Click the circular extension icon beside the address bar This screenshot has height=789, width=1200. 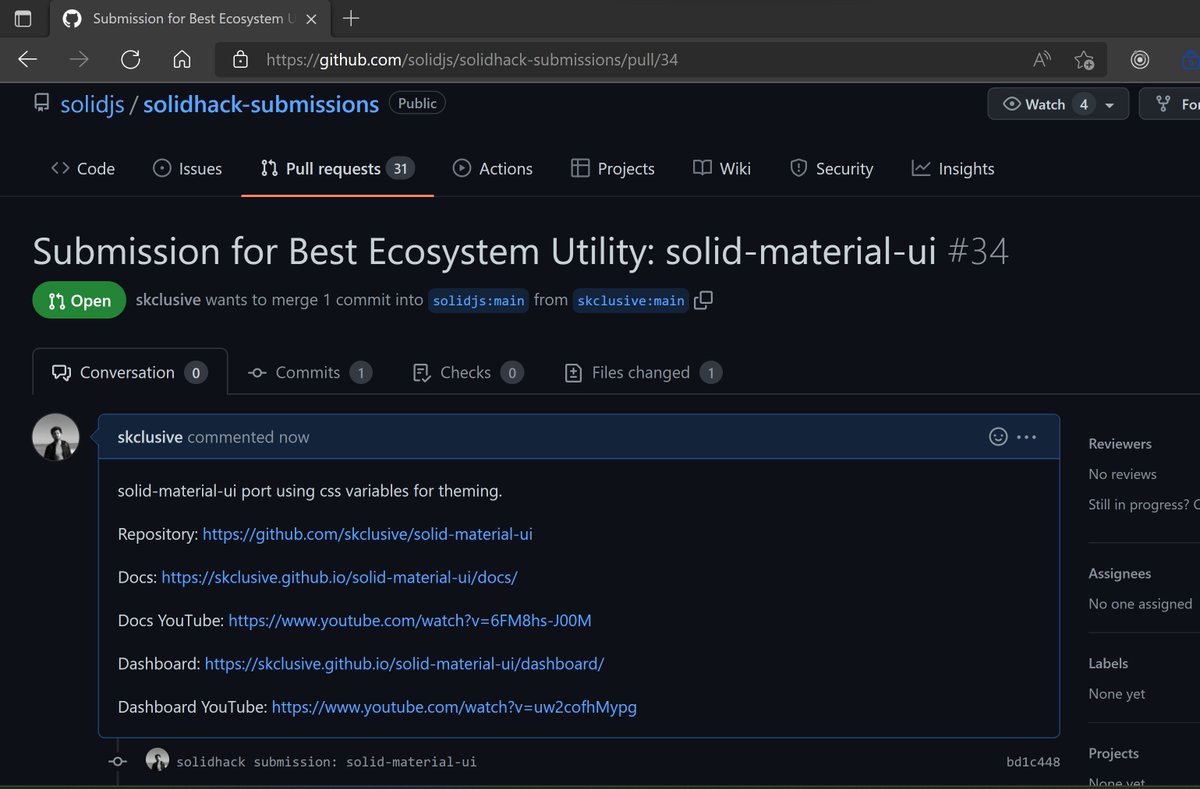(1140, 60)
